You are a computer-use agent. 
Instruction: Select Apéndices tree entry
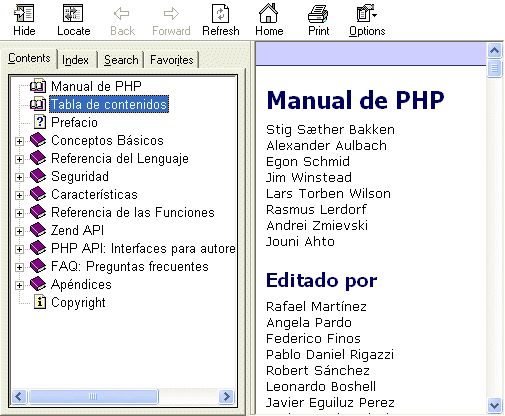click(81, 284)
